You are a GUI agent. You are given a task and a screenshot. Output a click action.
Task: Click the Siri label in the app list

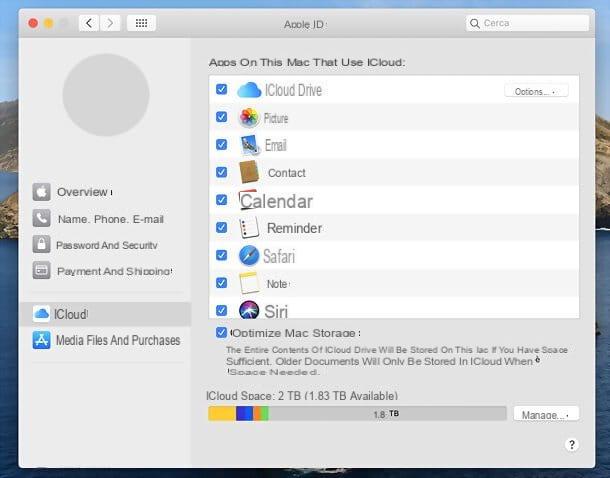pos(276,312)
